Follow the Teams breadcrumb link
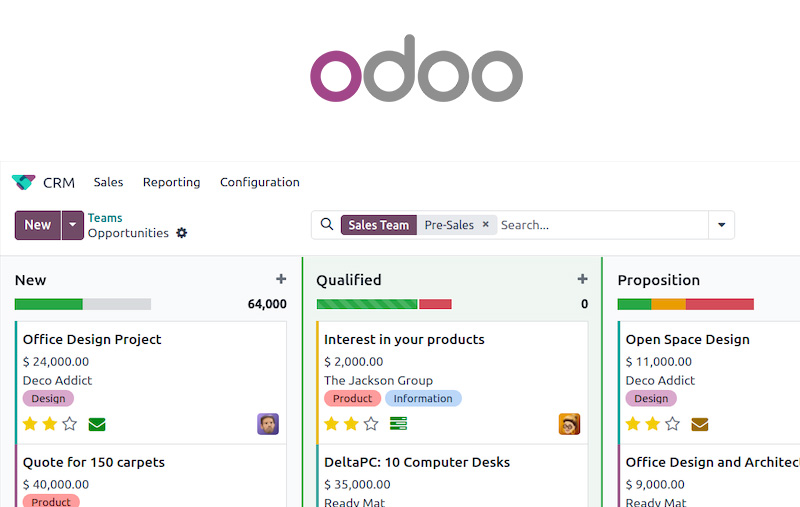 click(105, 218)
